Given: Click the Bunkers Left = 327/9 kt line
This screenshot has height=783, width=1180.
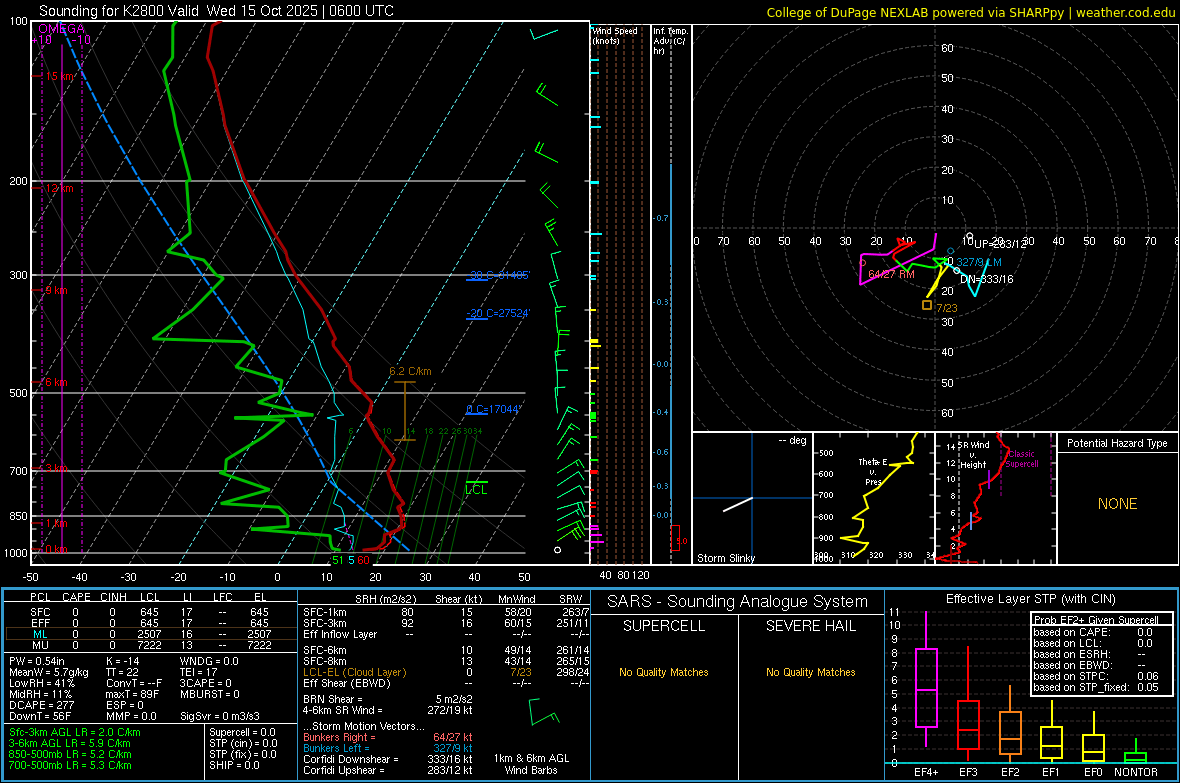Looking at the screenshot, I should coord(388,748).
